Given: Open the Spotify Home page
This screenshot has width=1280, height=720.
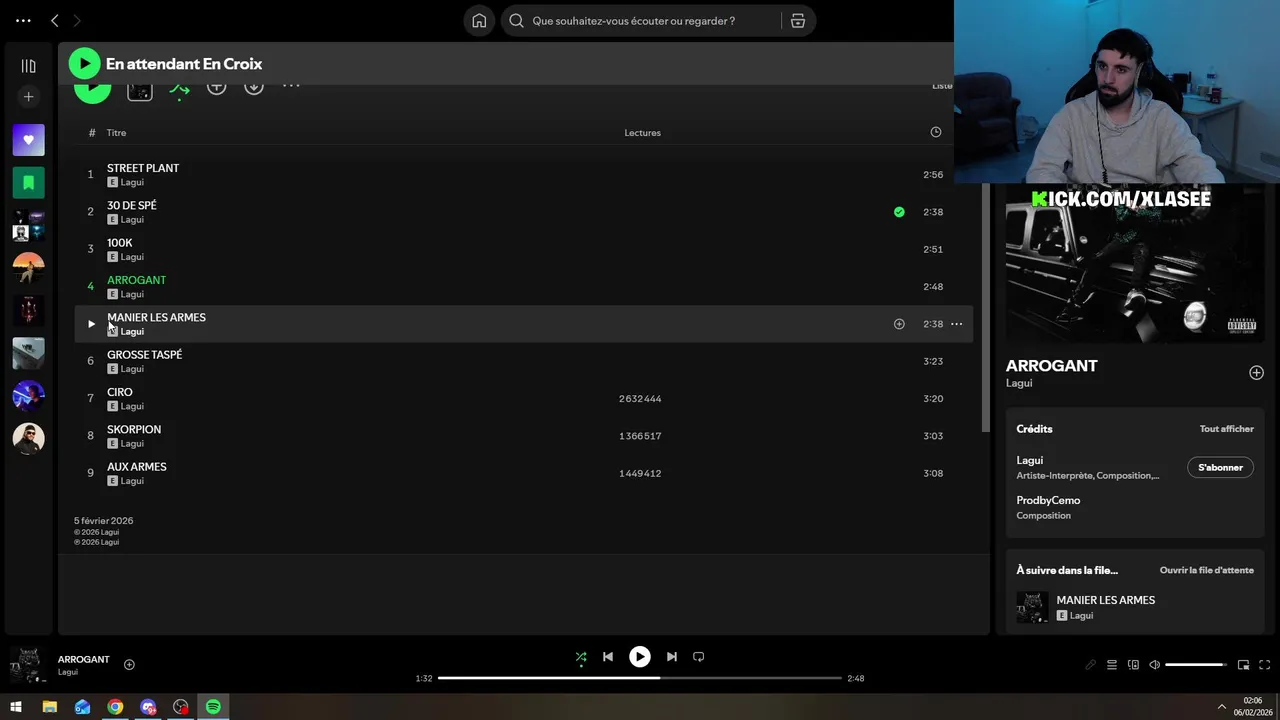Looking at the screenshot, I should [x=479, y=21].
